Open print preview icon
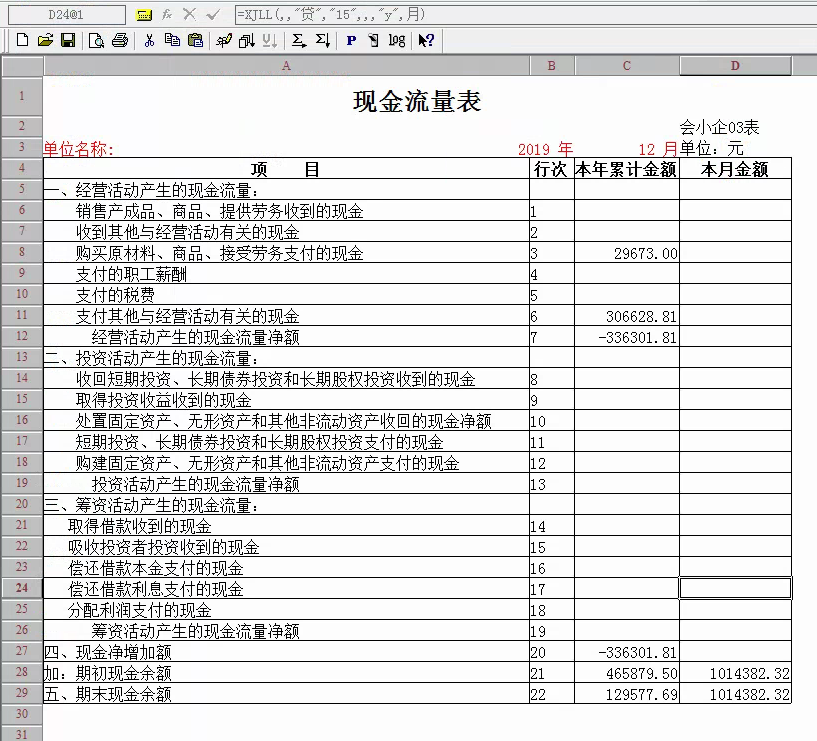 click(96, 40)
